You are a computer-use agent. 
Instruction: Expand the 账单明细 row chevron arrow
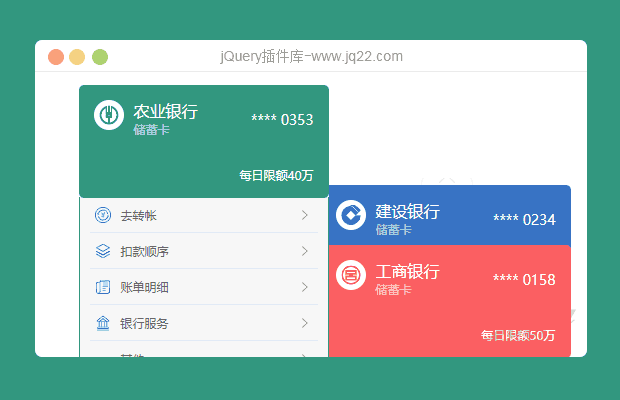305,287
